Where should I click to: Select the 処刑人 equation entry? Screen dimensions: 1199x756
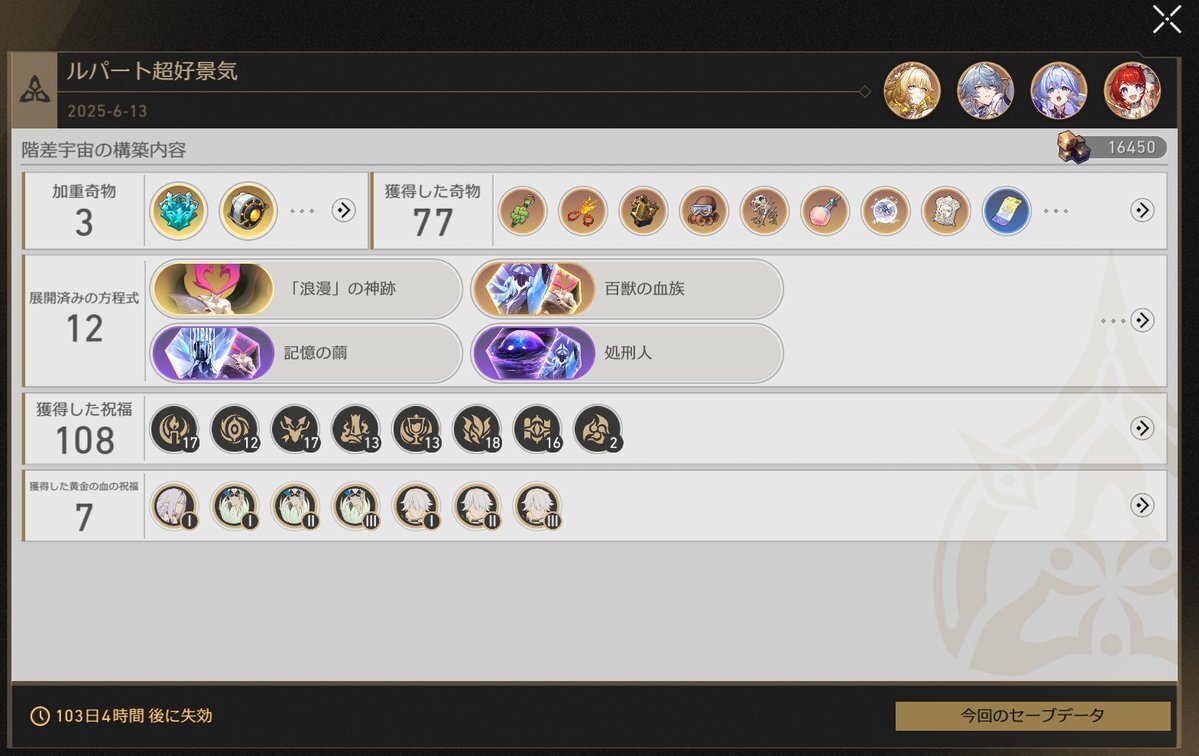[x=627, y=353]
